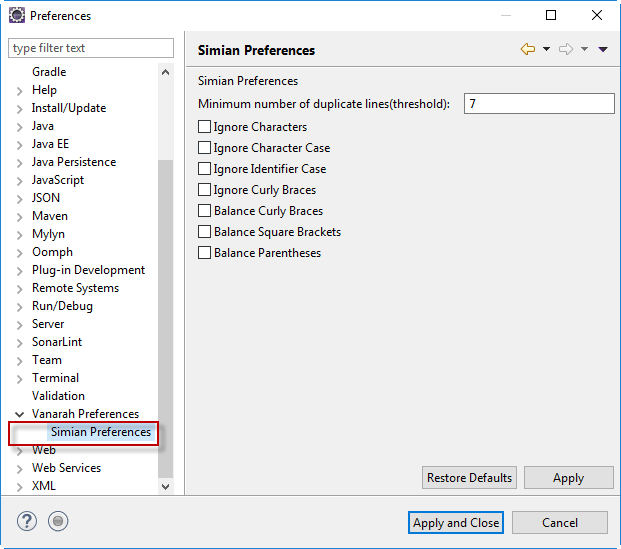
Task: Click the round record icon beside help
Action: [58, 521]
